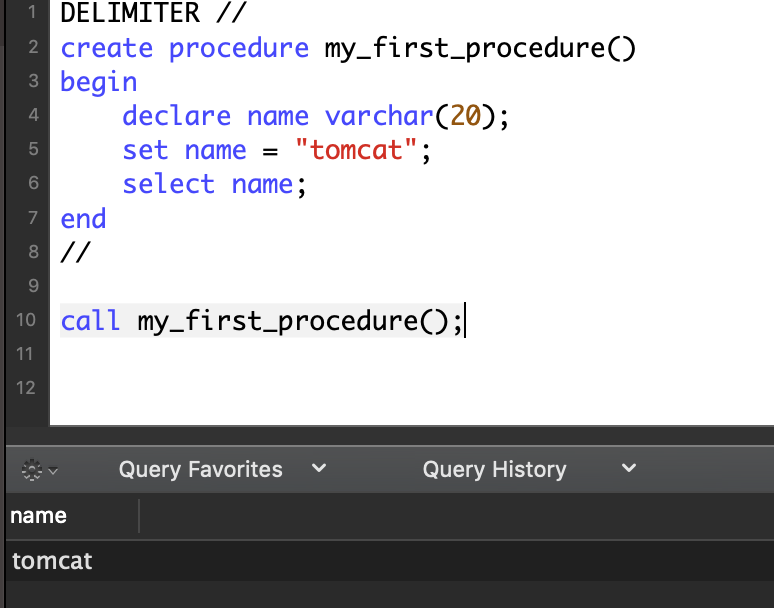Click the "declare" keyword on line 4
This screenshot has height=608, width=774.
pos(177,116)
